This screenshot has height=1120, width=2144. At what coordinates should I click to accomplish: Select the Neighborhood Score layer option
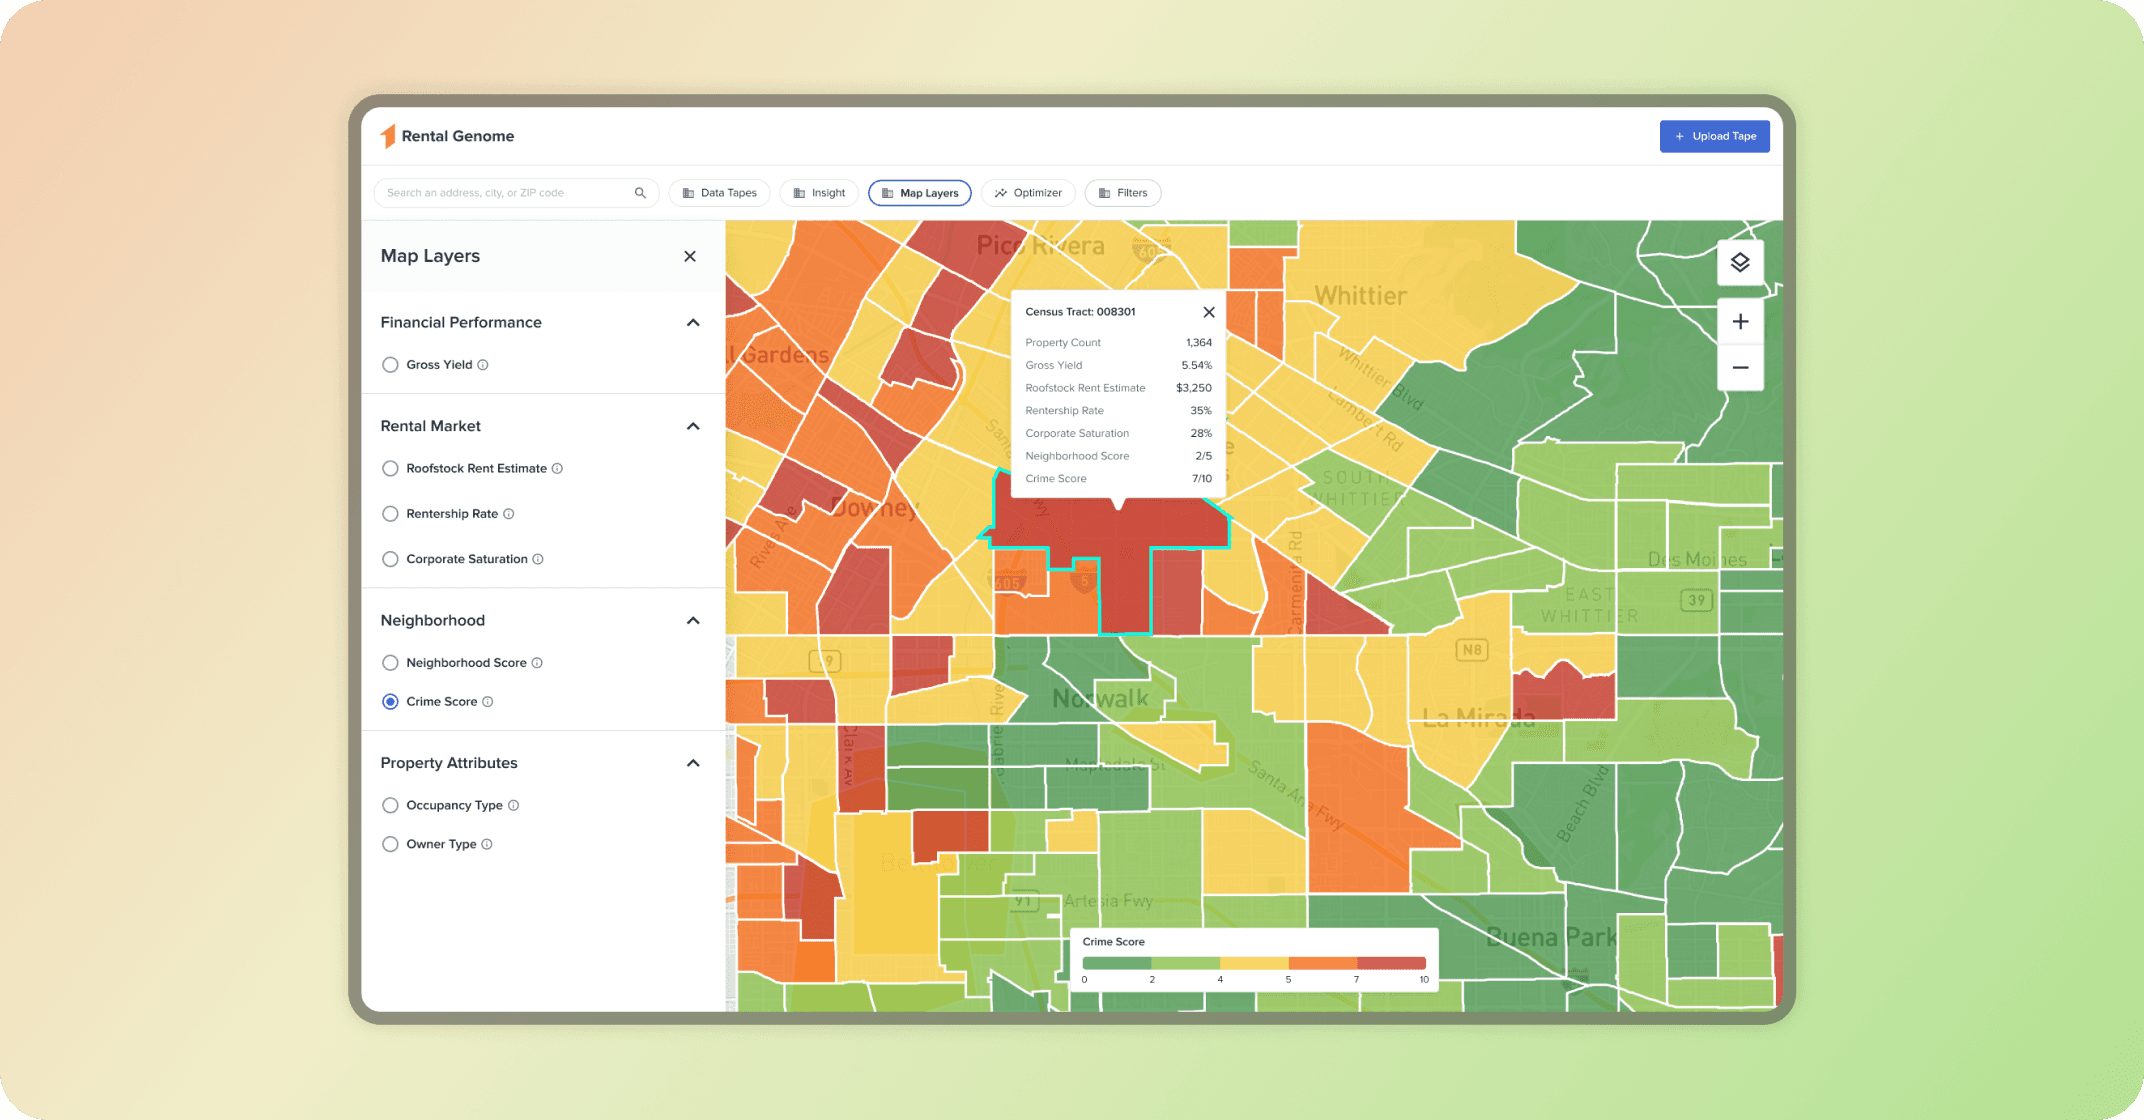point(390,663)
